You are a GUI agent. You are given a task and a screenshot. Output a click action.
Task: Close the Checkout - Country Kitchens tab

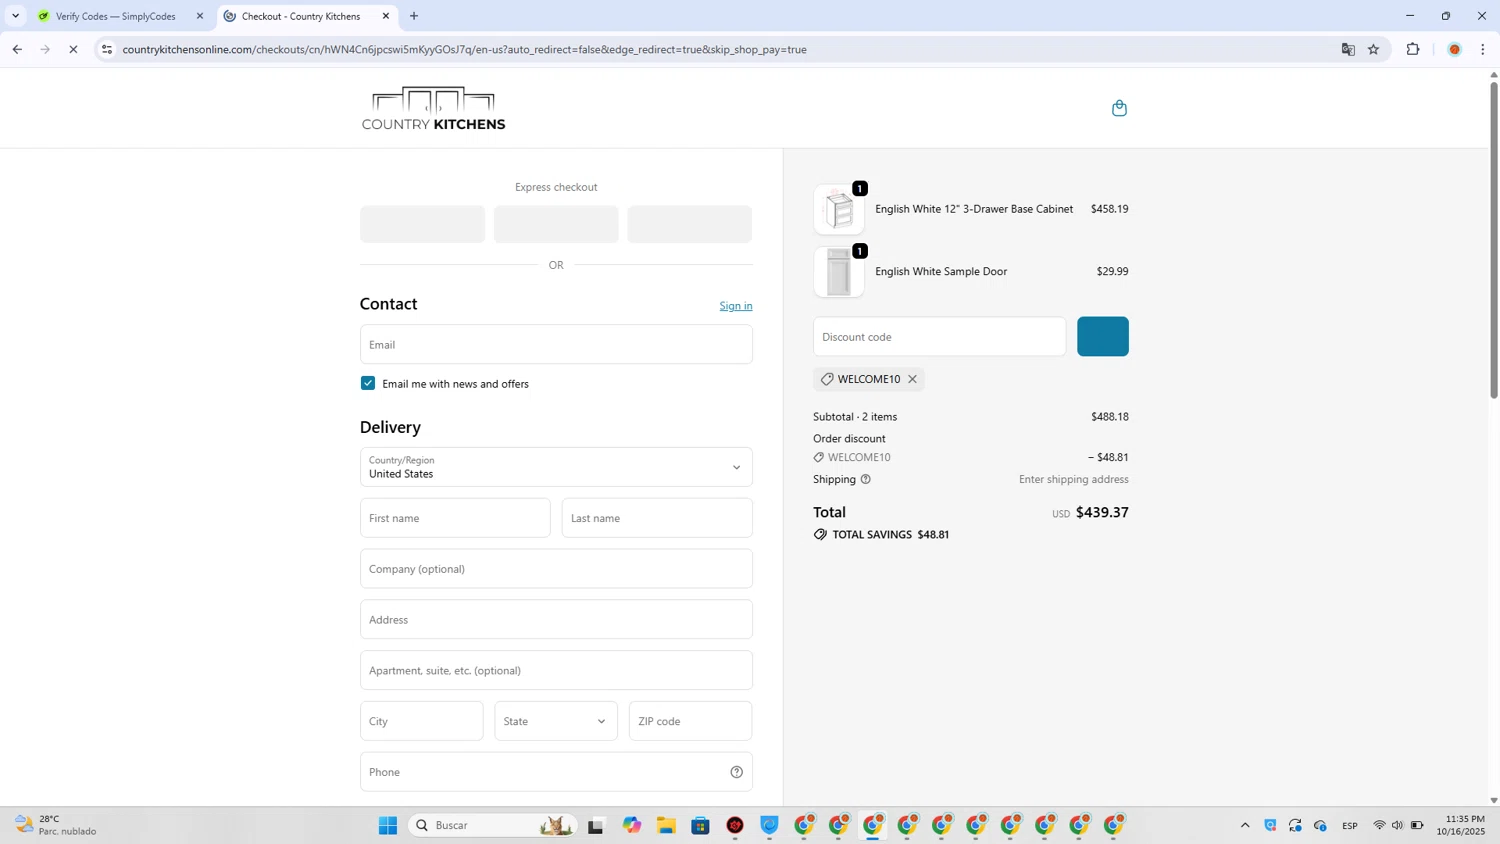(386, 16)
